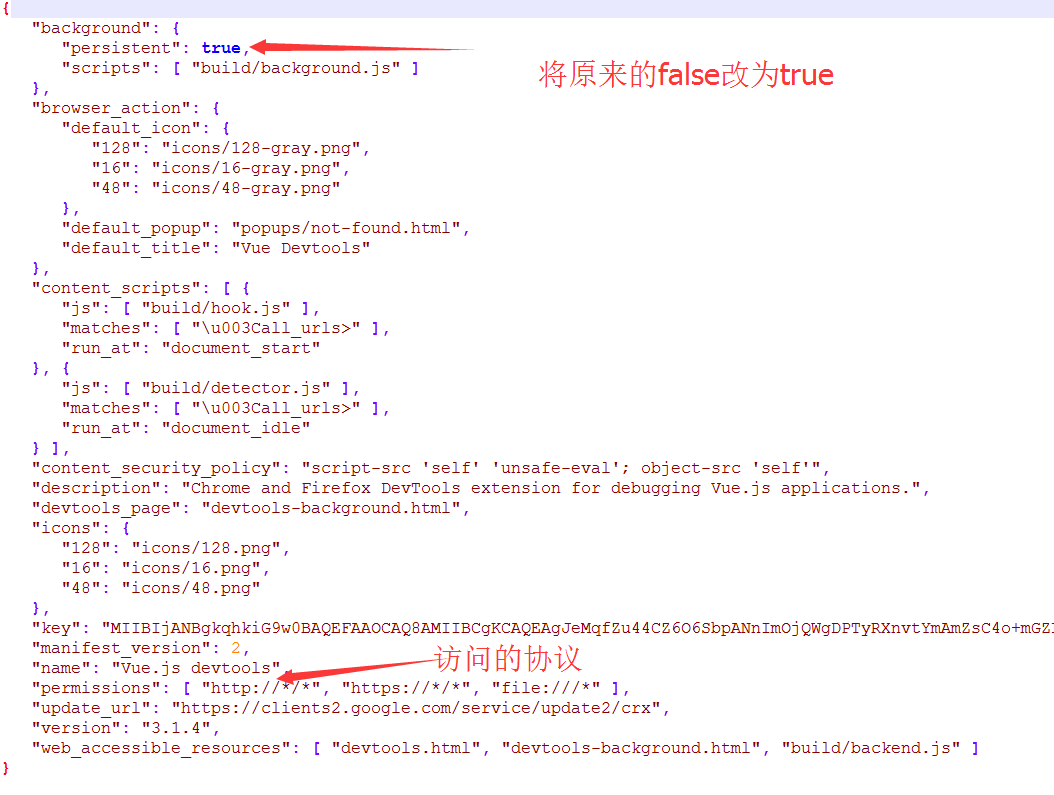Click the "file:///*" permission string
The height and width of the screenshot is (795, 1054).
point(546,688)
